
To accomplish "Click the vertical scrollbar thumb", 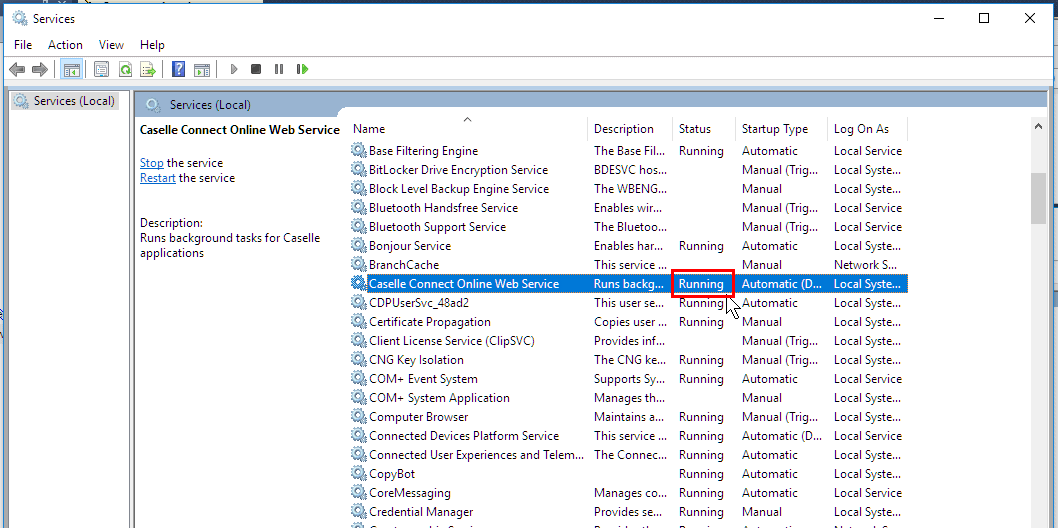I will tap(1038, 198).
